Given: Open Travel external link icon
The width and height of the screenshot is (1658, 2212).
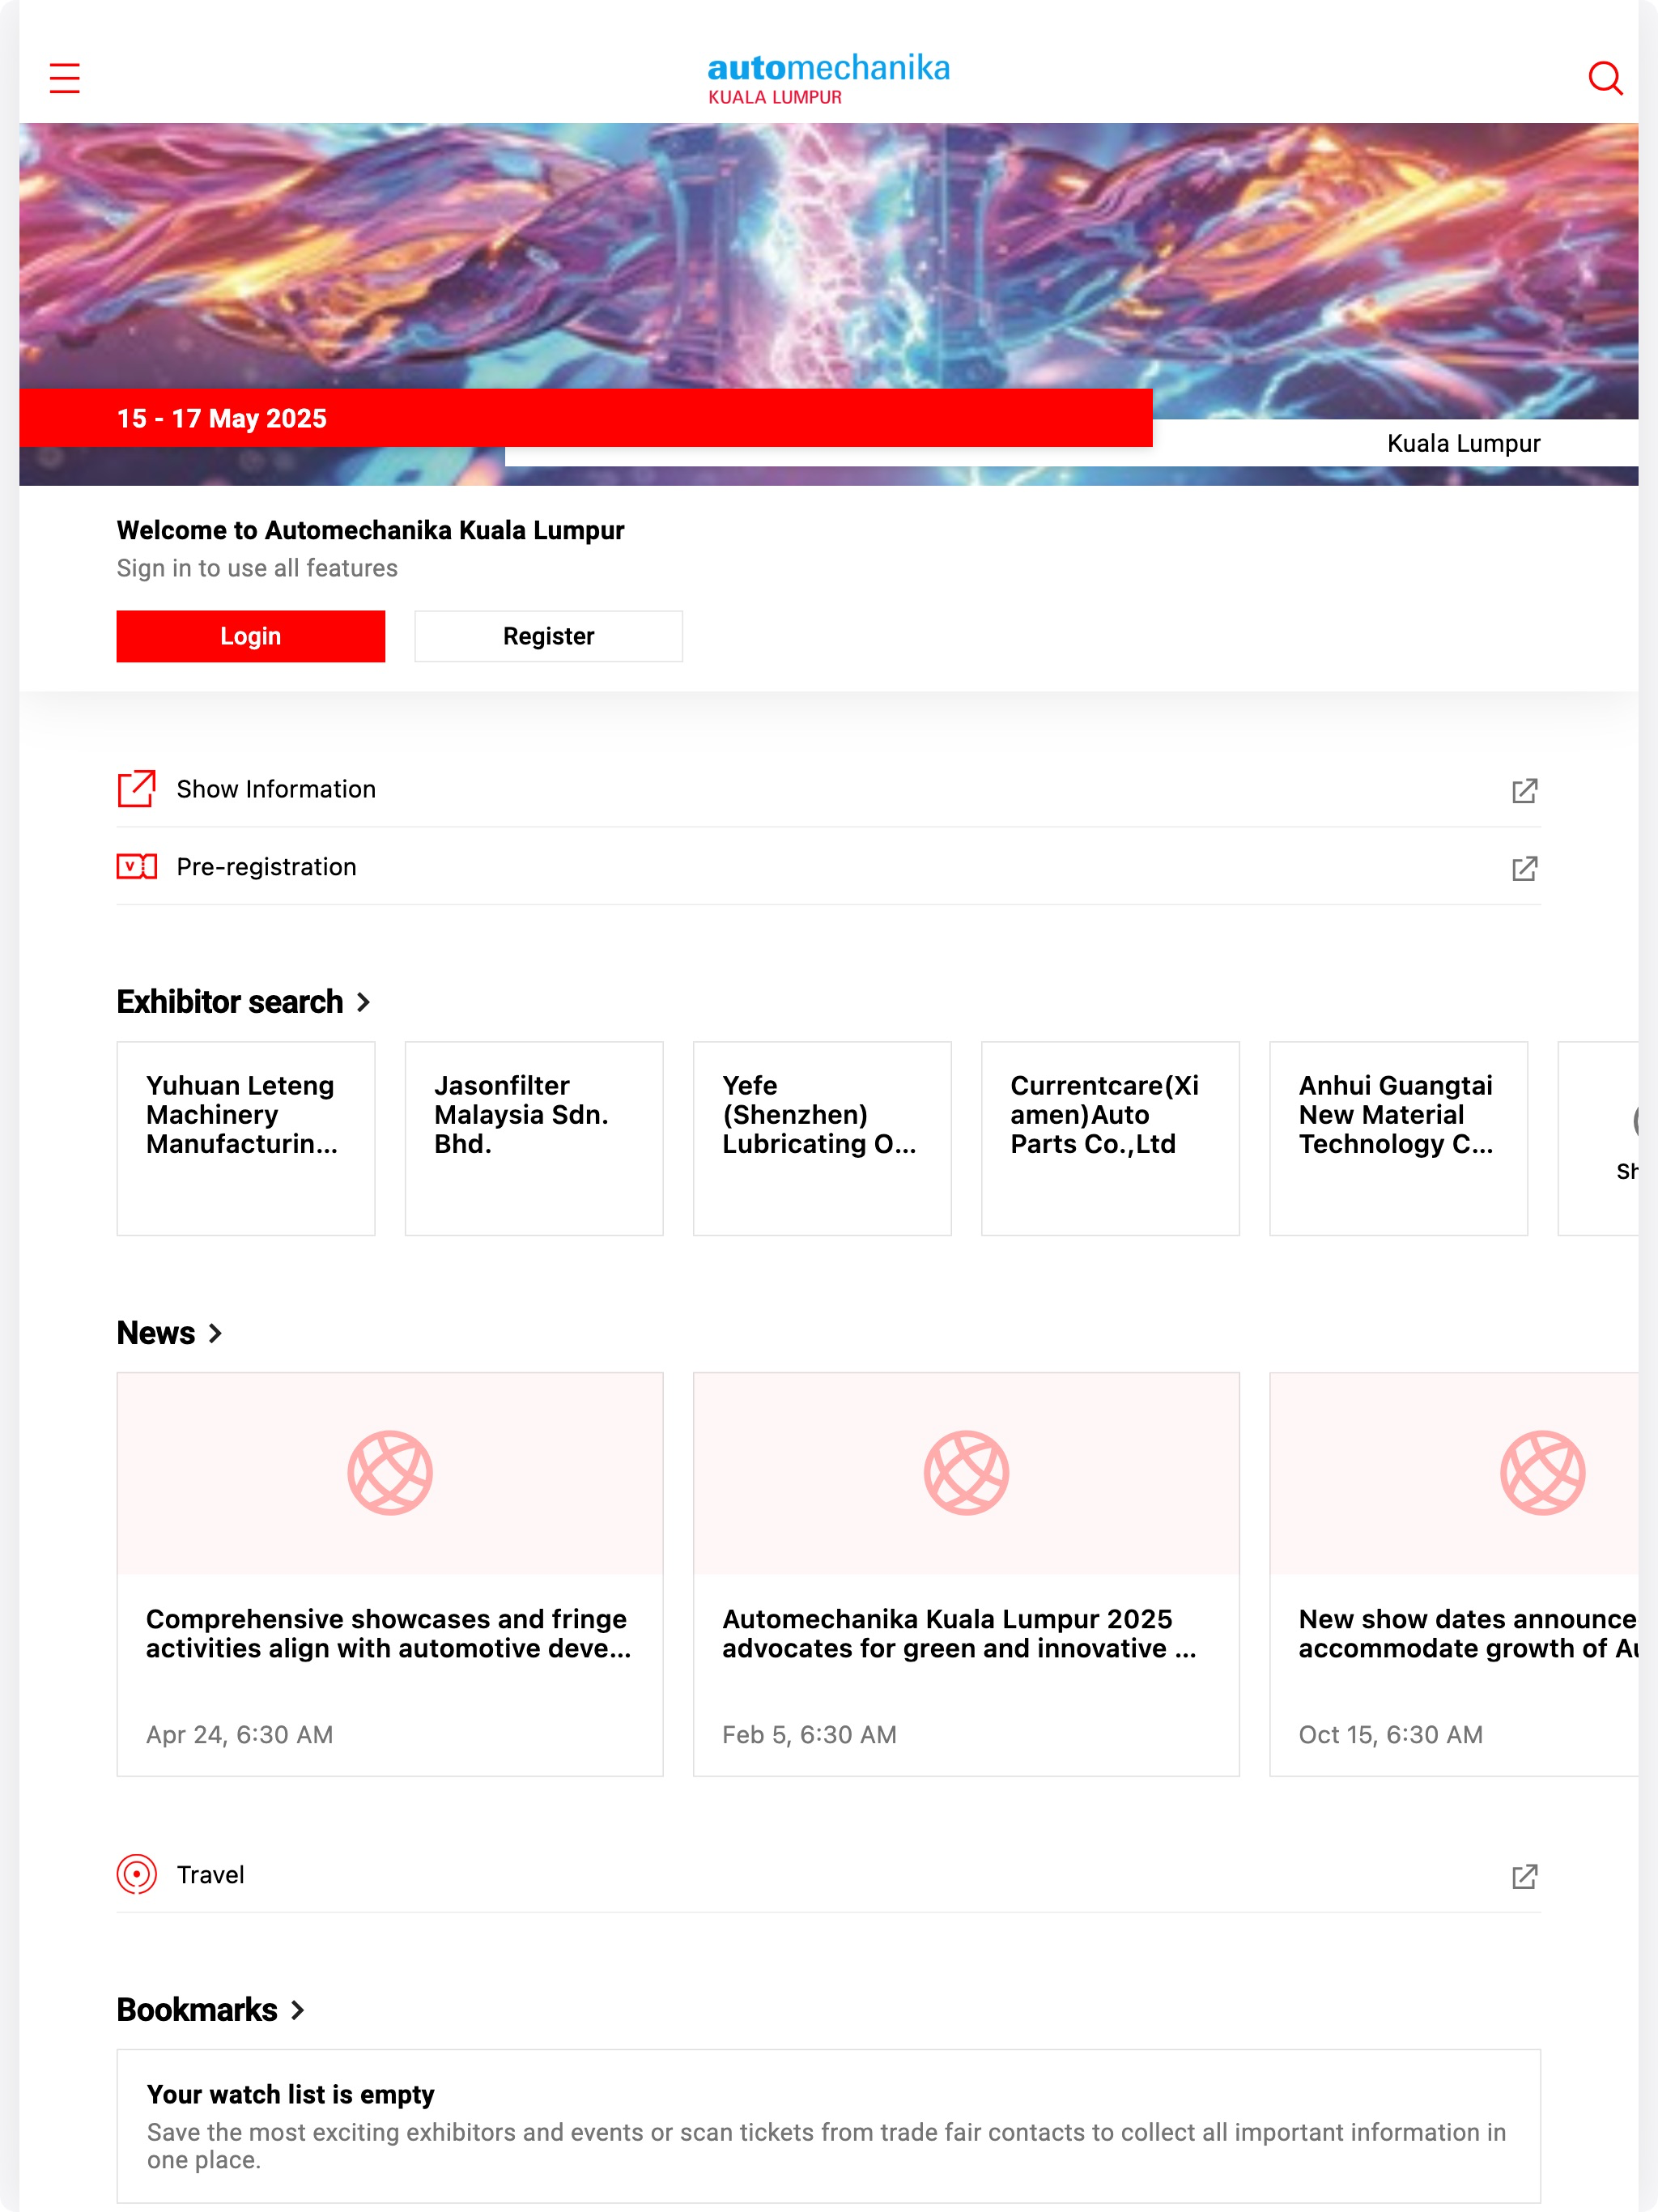Looking at the screenshot, I should click(x=1524, y=1876).
